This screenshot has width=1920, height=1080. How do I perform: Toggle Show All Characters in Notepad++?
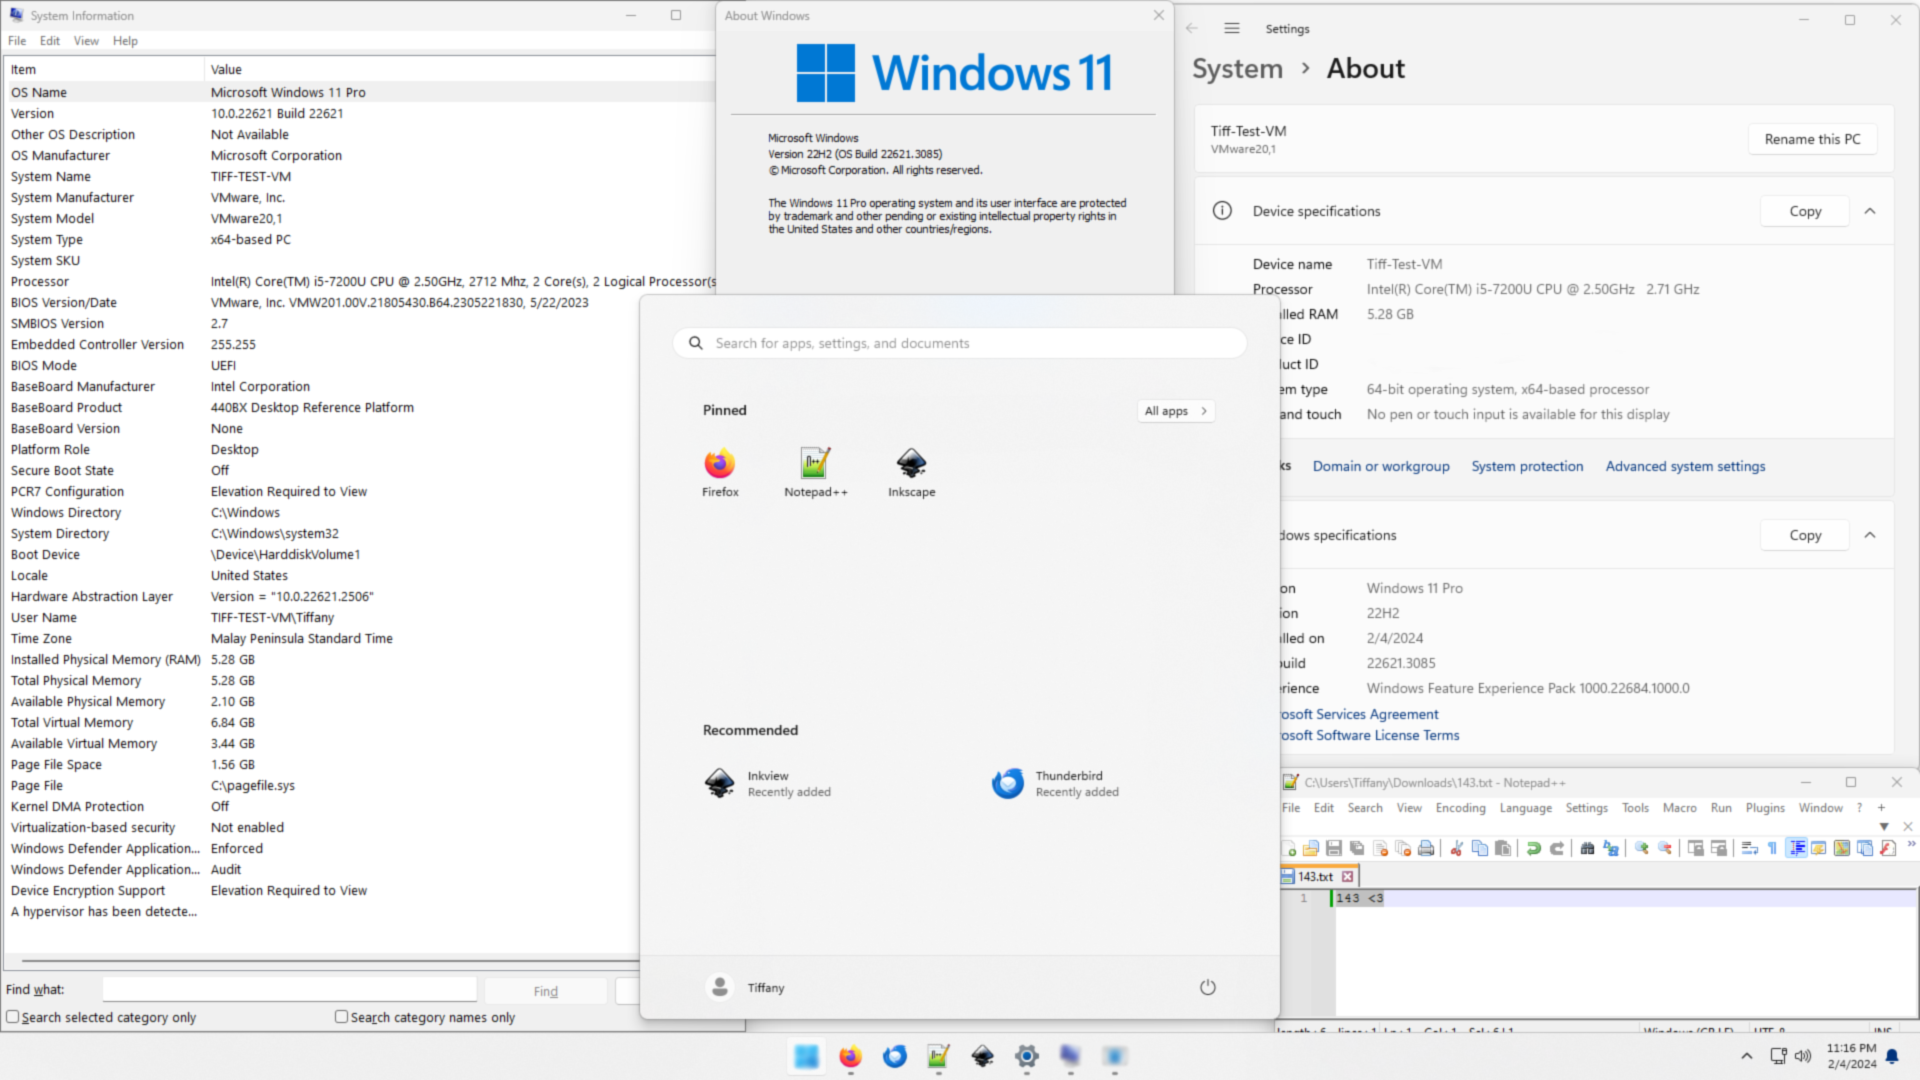coord(1771,848)
